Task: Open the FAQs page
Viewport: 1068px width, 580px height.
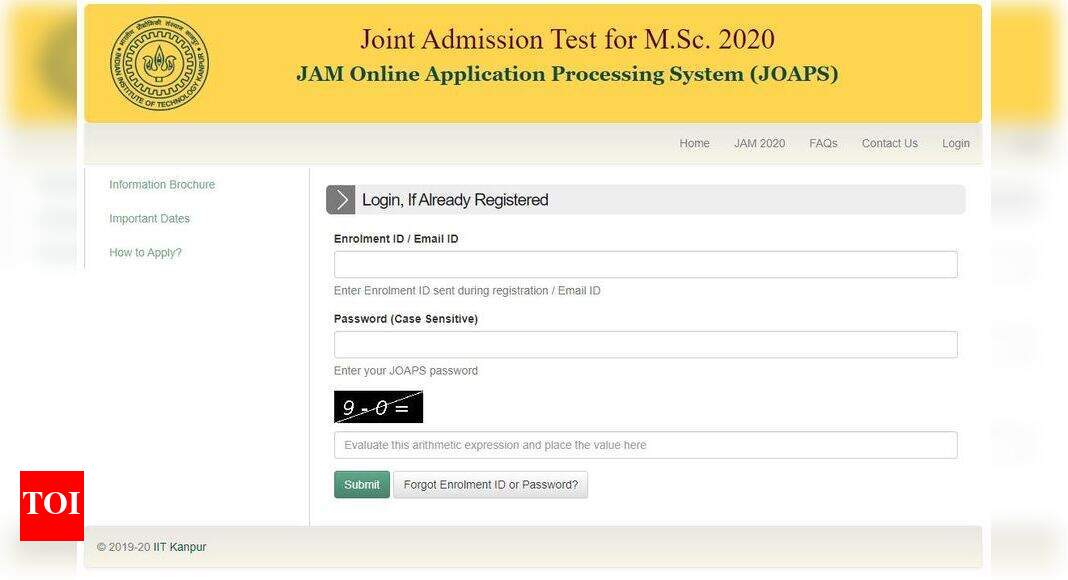Action: (823, 143)
